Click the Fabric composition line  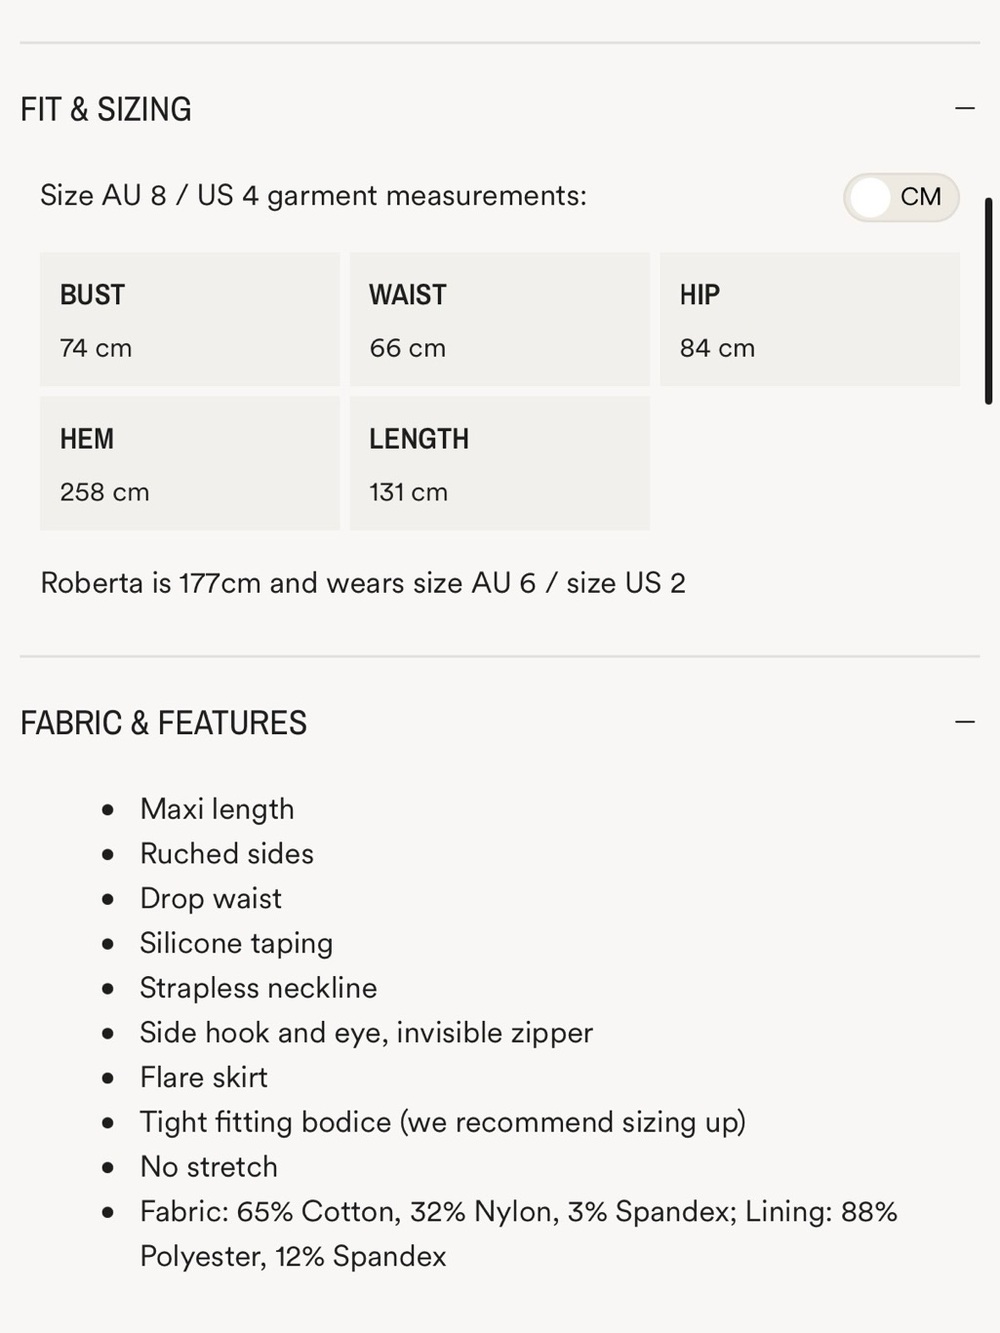pos(519,1234)
